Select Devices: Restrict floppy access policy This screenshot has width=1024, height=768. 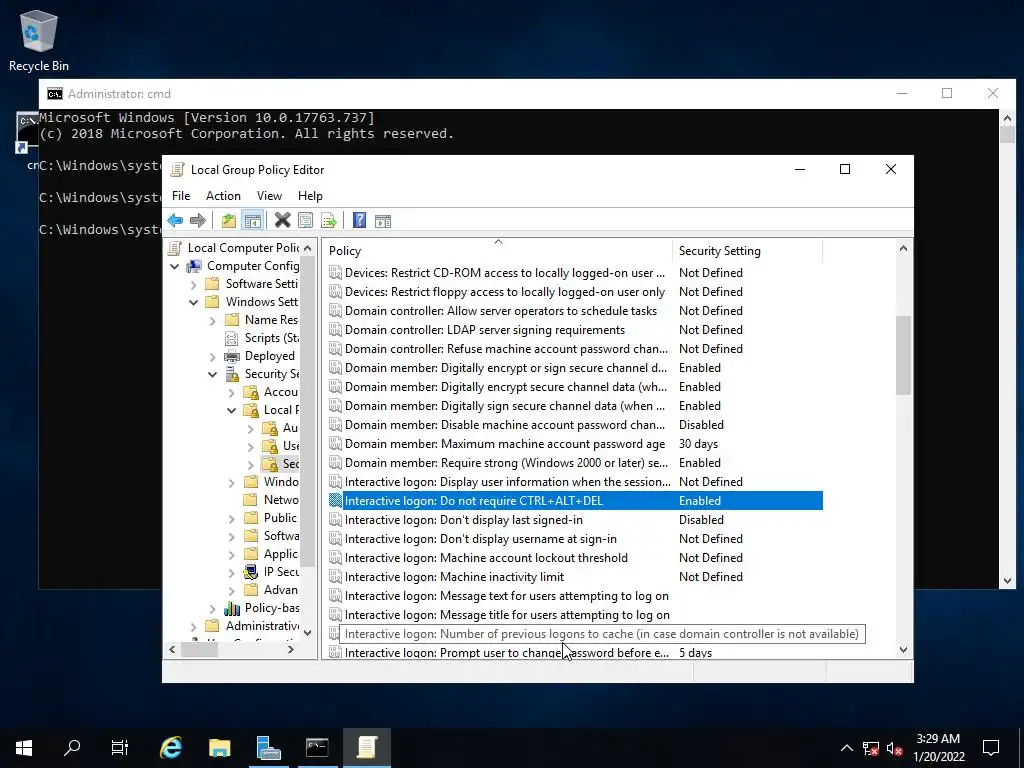click(575, 292)
